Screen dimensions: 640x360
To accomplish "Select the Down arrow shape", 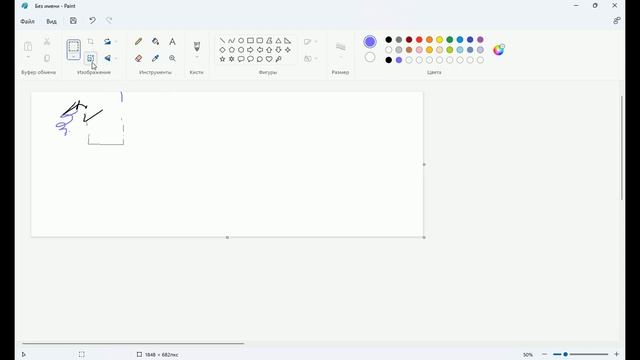I will coord(278,50).
